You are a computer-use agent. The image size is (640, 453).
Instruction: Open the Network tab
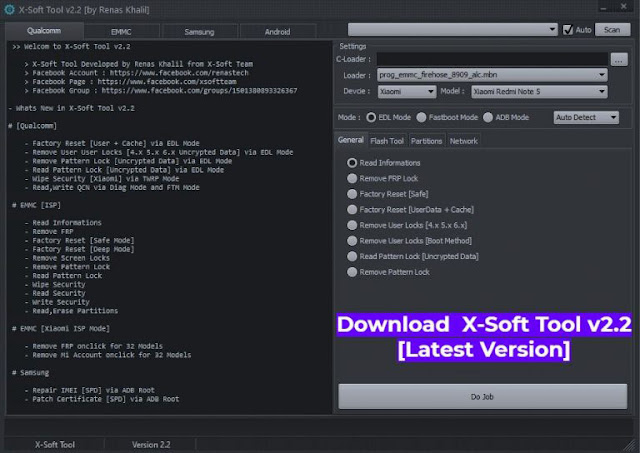coord(464,141)
